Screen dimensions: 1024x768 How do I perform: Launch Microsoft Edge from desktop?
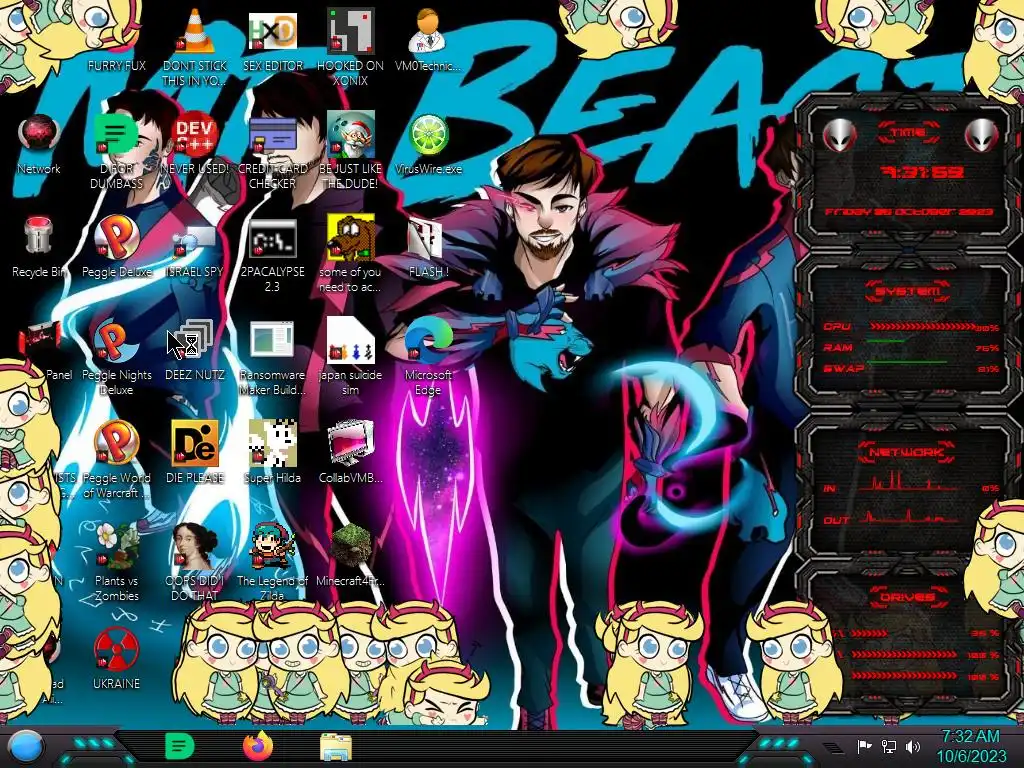[x=428, y=341]
